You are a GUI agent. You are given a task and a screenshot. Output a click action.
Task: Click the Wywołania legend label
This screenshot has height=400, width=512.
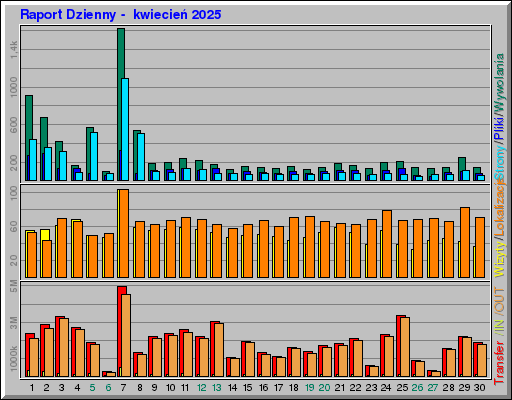tap(499, 82)
